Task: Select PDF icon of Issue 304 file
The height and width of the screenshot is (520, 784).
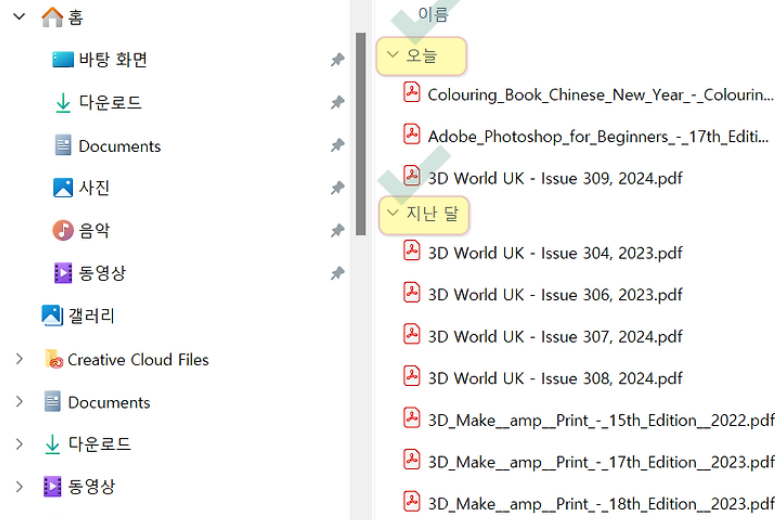Action: click(412, 251)
